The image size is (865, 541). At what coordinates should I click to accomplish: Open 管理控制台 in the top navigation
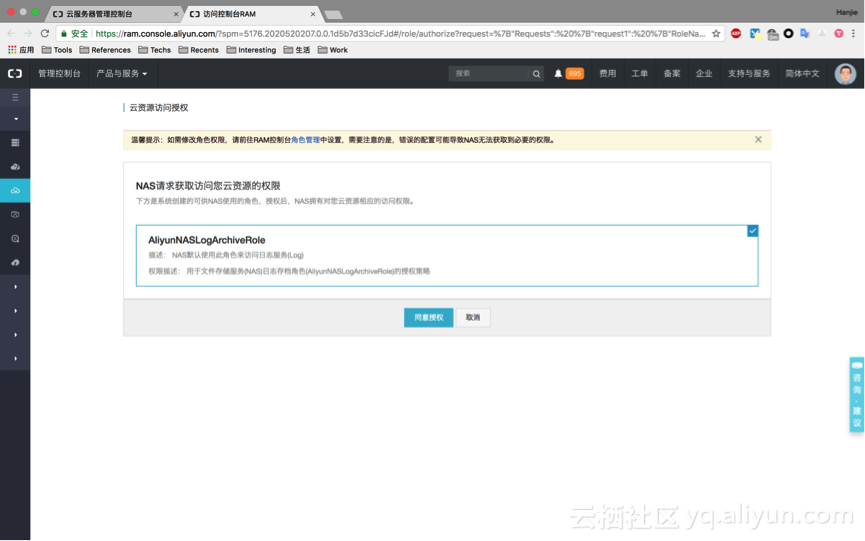pos(59,73)
